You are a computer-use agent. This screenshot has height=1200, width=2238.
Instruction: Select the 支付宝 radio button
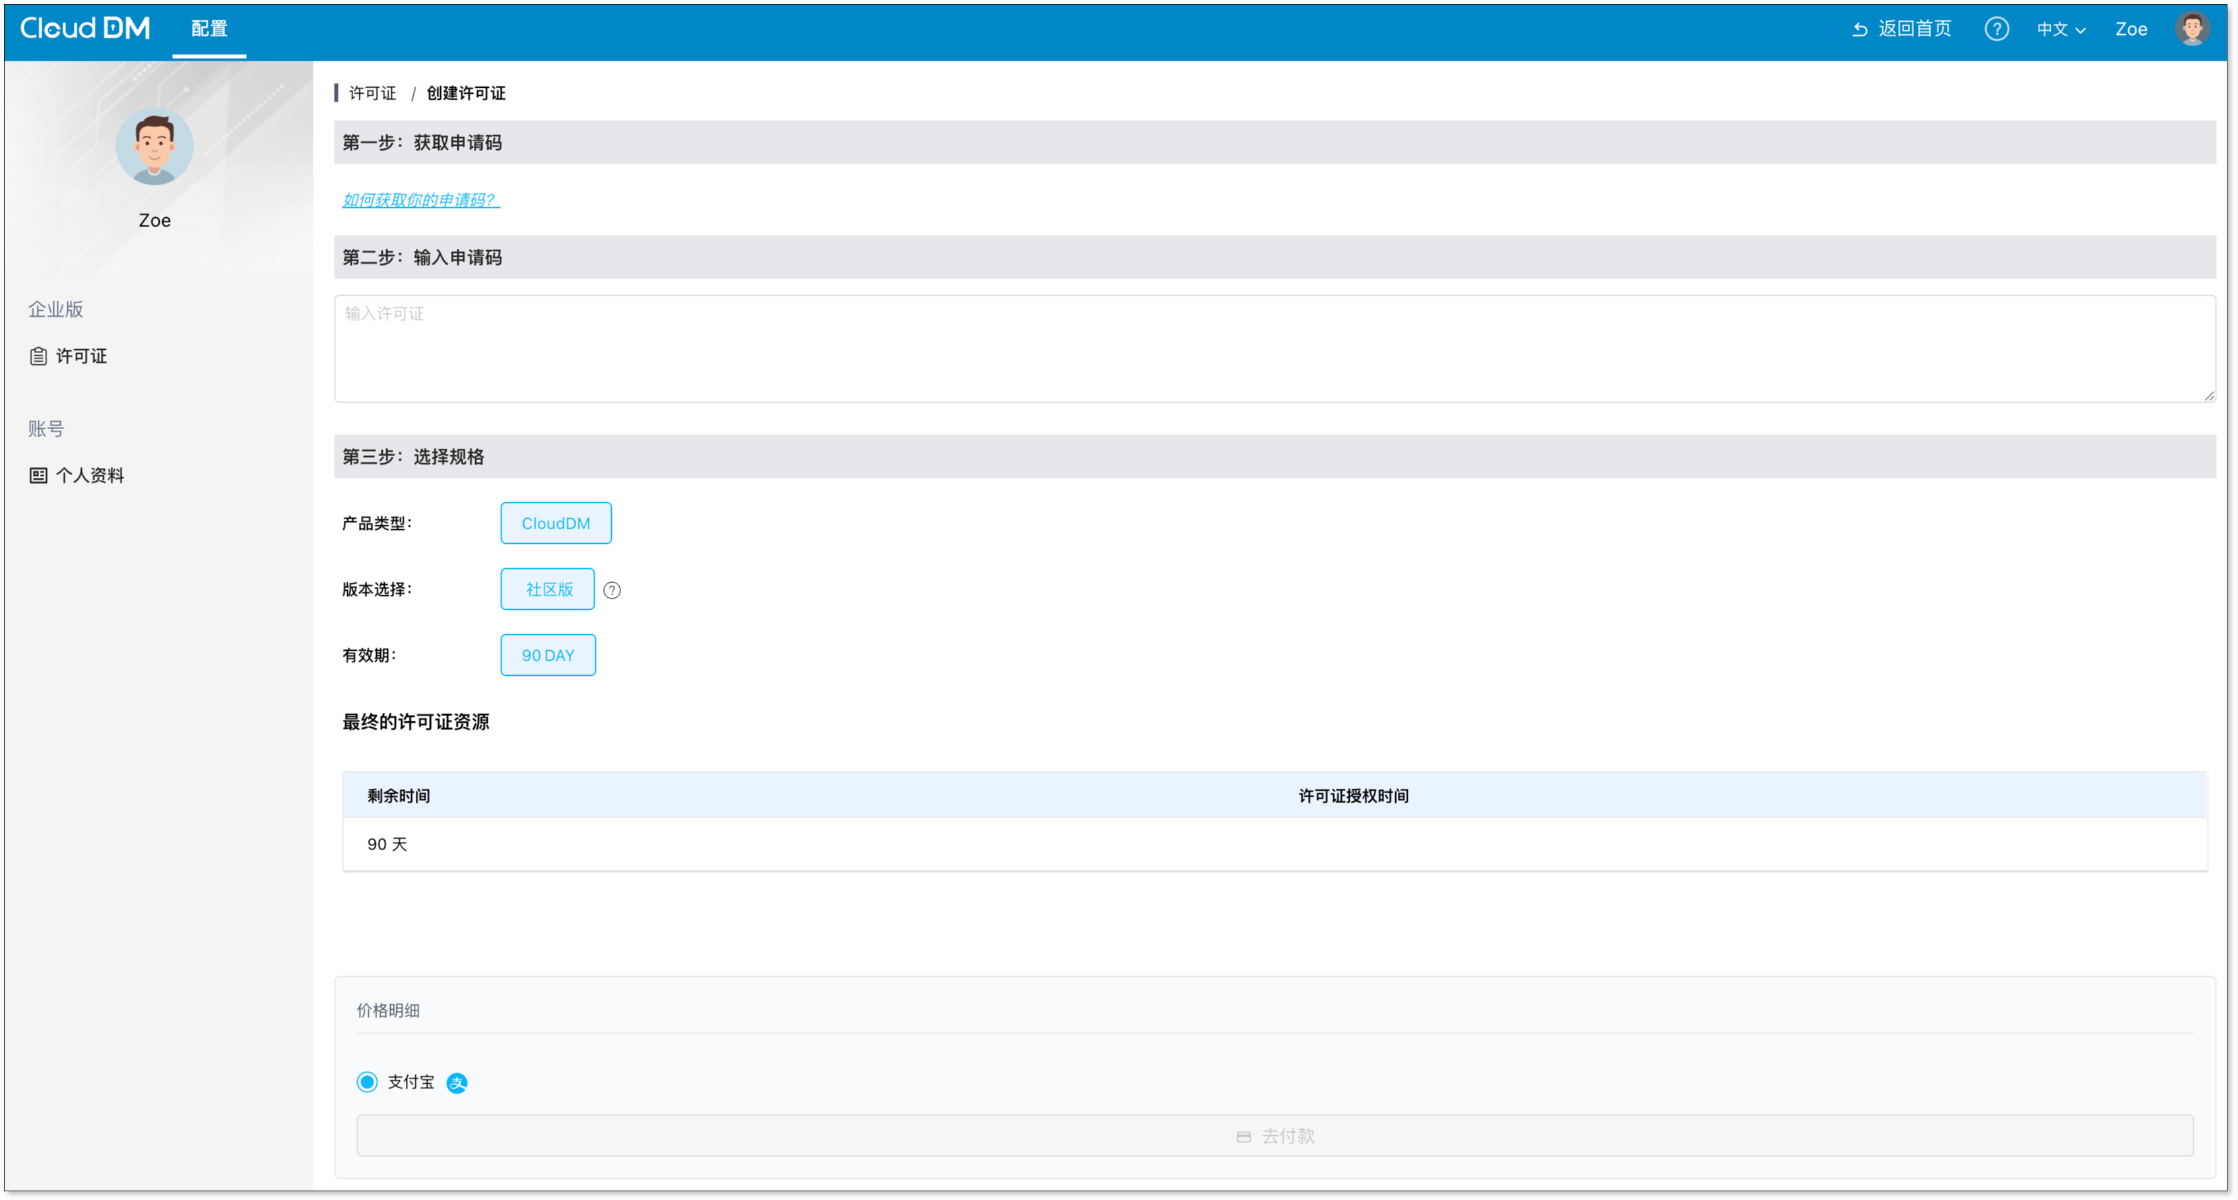click(367, 1082)
